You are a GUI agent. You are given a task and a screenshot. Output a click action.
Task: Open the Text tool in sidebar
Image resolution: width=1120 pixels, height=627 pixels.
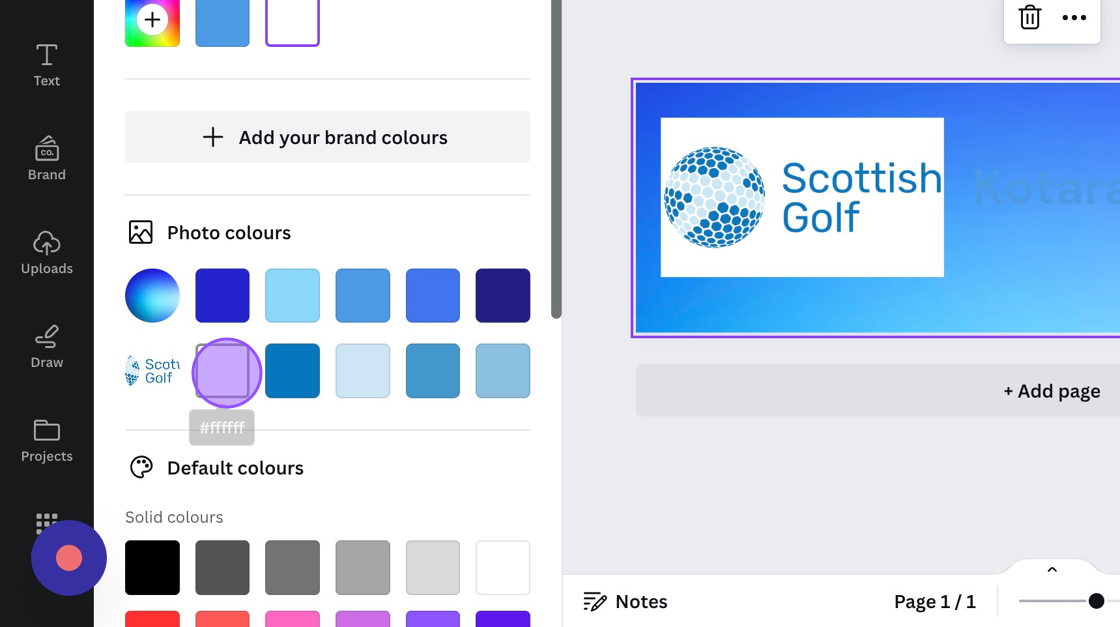tap(46, 65)
